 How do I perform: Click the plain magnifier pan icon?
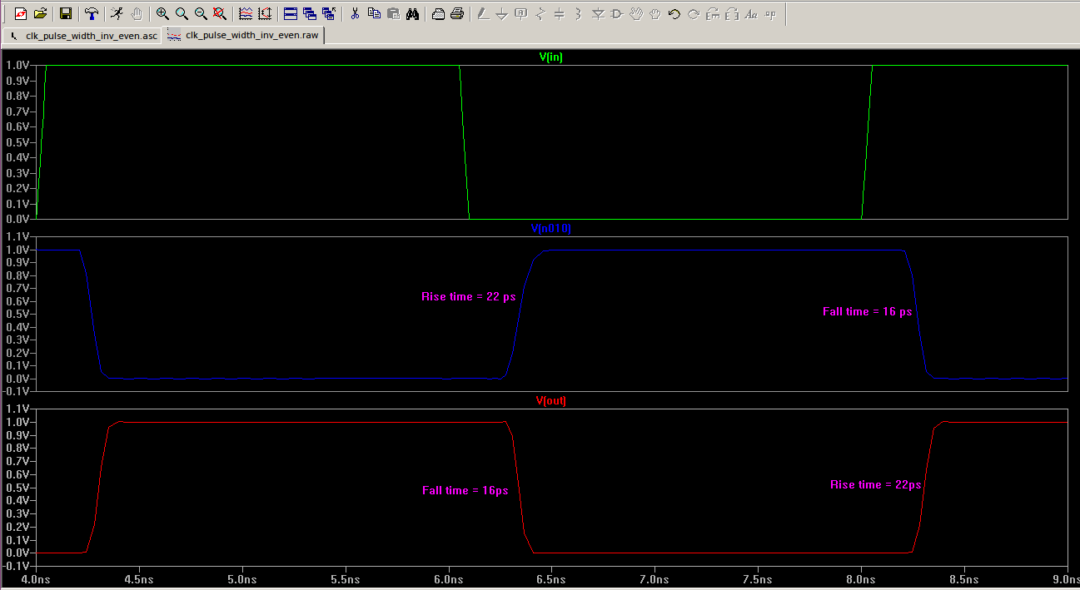click(181, 14)
